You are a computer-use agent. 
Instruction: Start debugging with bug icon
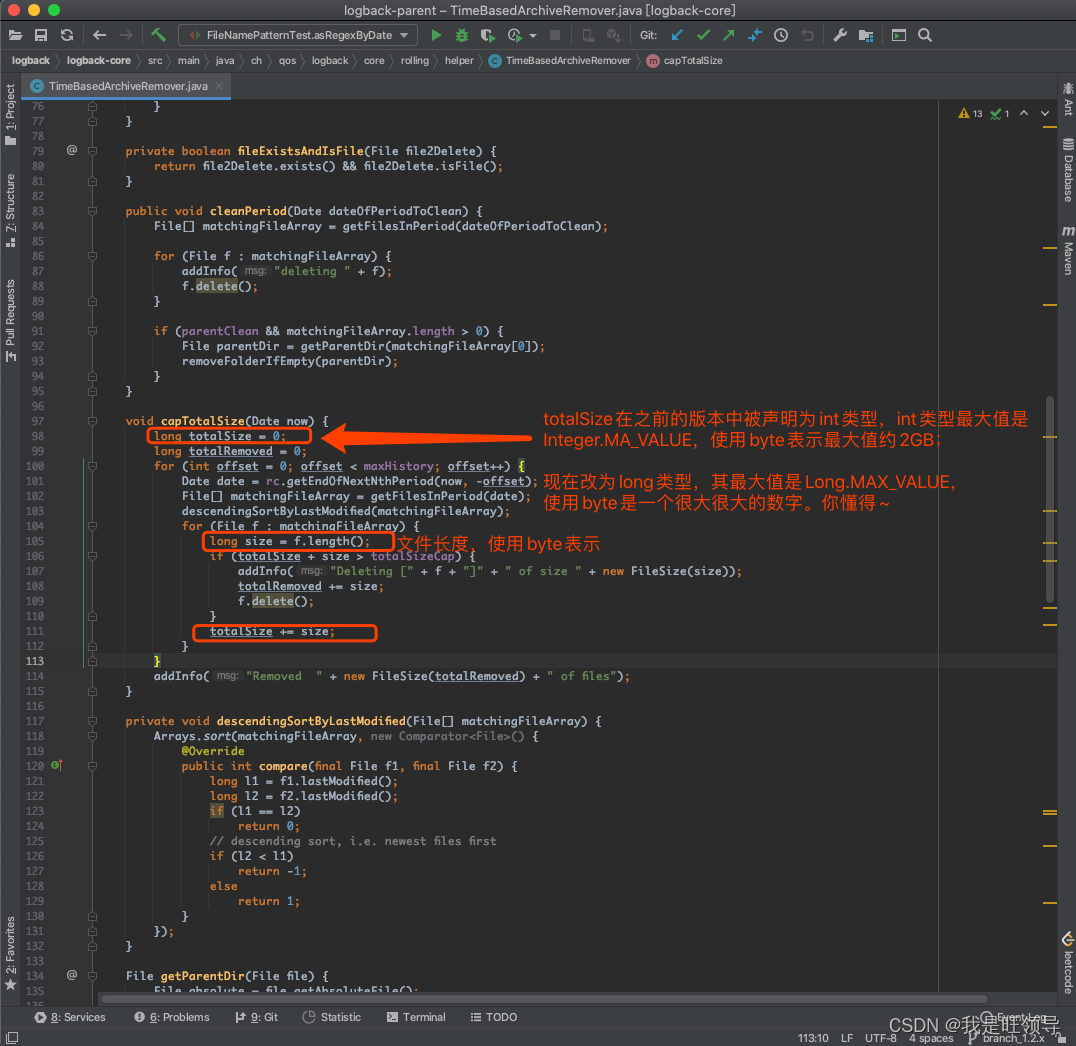pyautogui.click(x=462, y=35)
